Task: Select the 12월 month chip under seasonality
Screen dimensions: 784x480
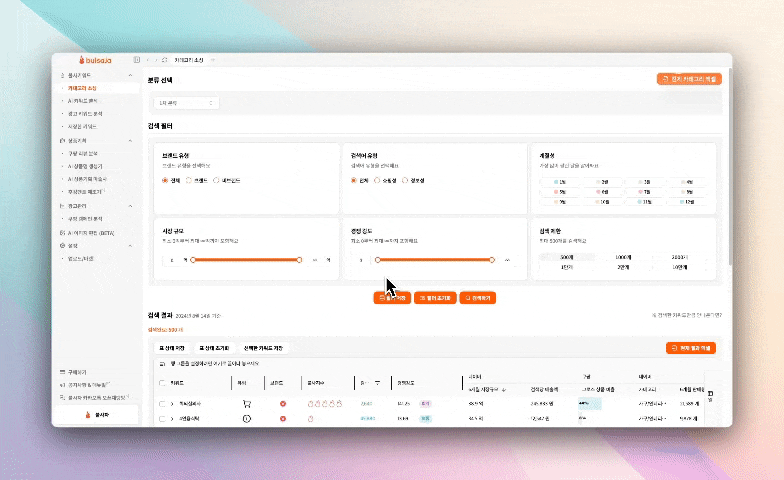Action: pos(687,202)
